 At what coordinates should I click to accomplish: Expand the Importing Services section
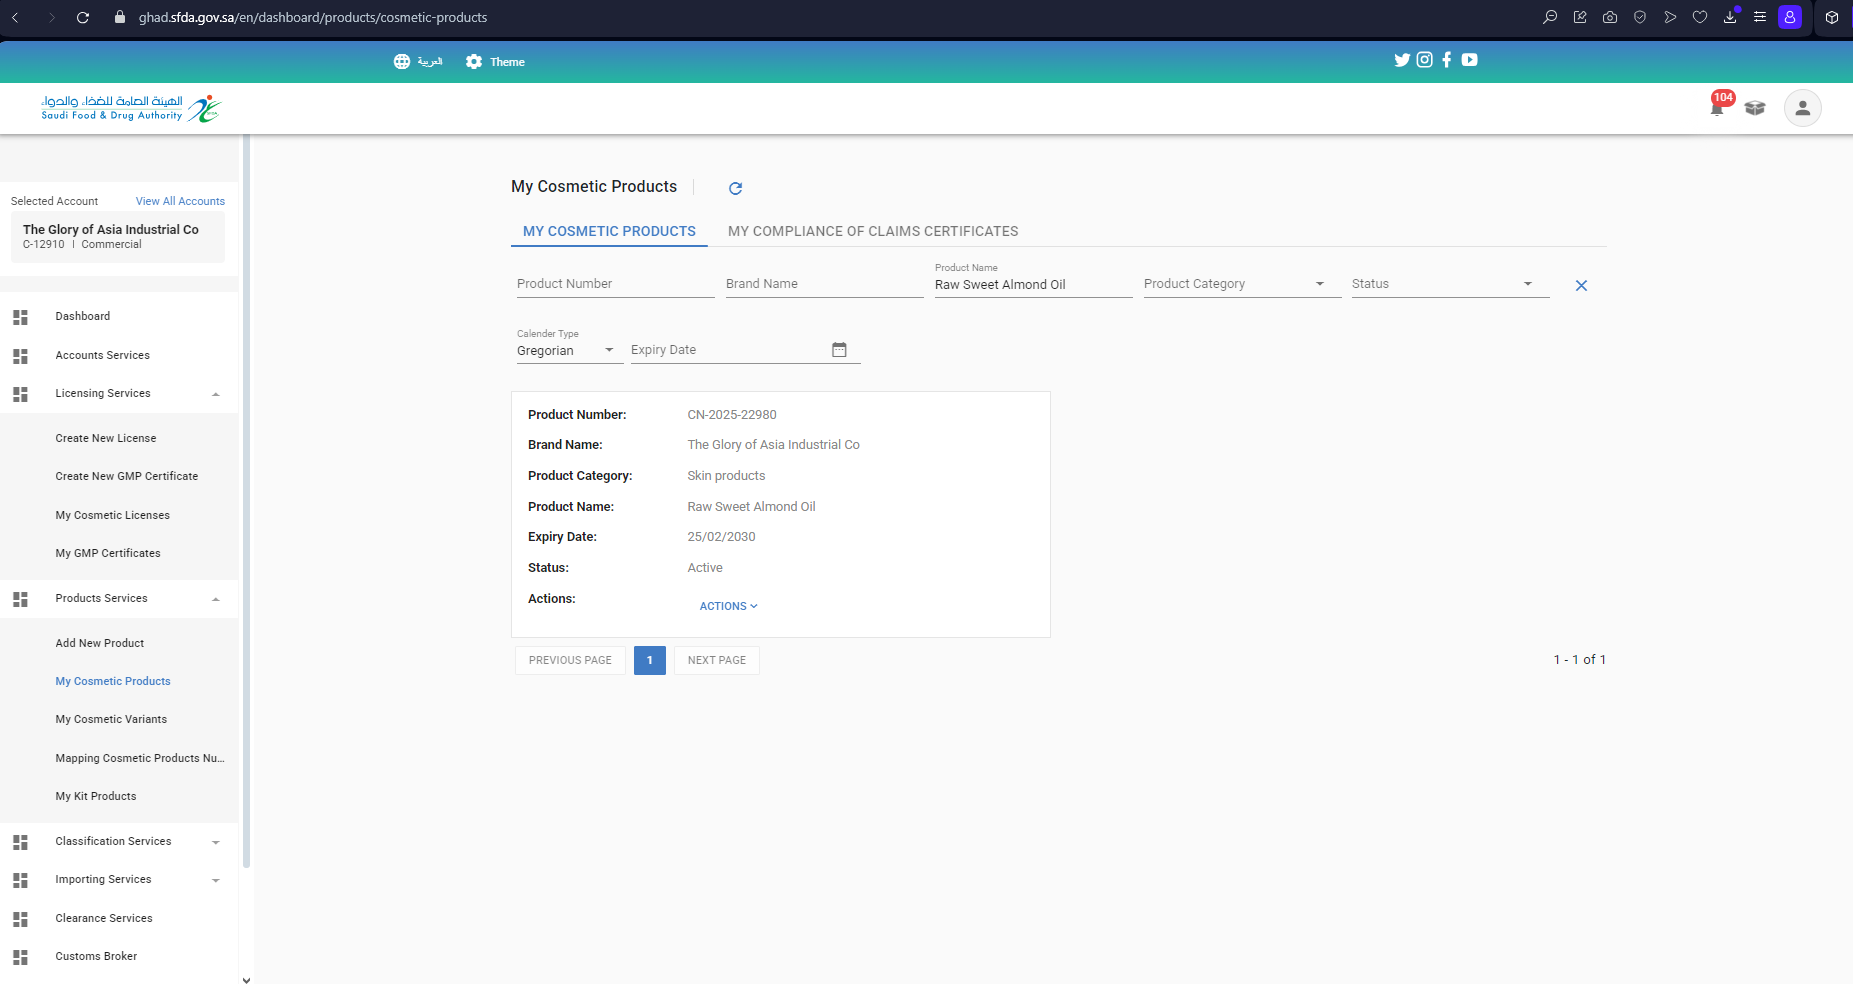[x=119, y=880]
